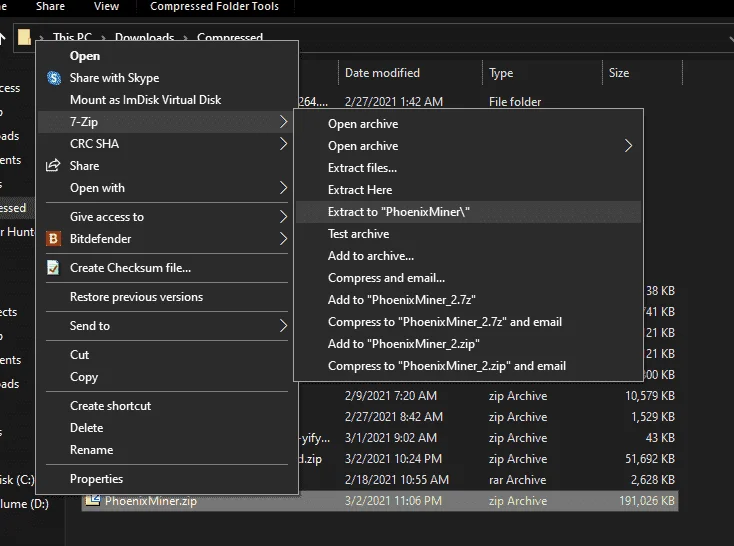Open the View ribbon tab

pos(106,7)
